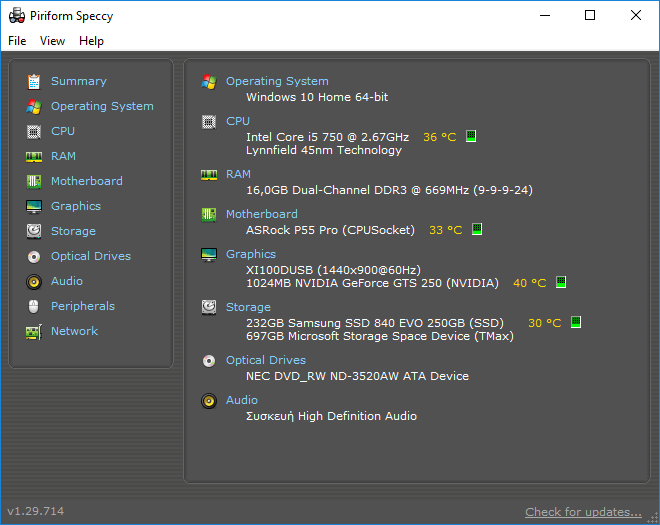Click the window resize grip in status bar corner
660x525 pixels.
pos(653,518)
